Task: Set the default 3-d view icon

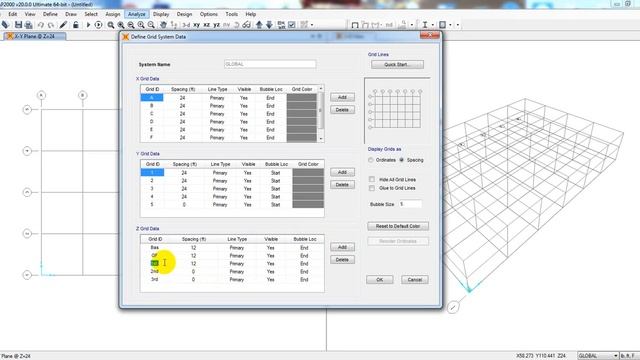Action: [186, 25]
